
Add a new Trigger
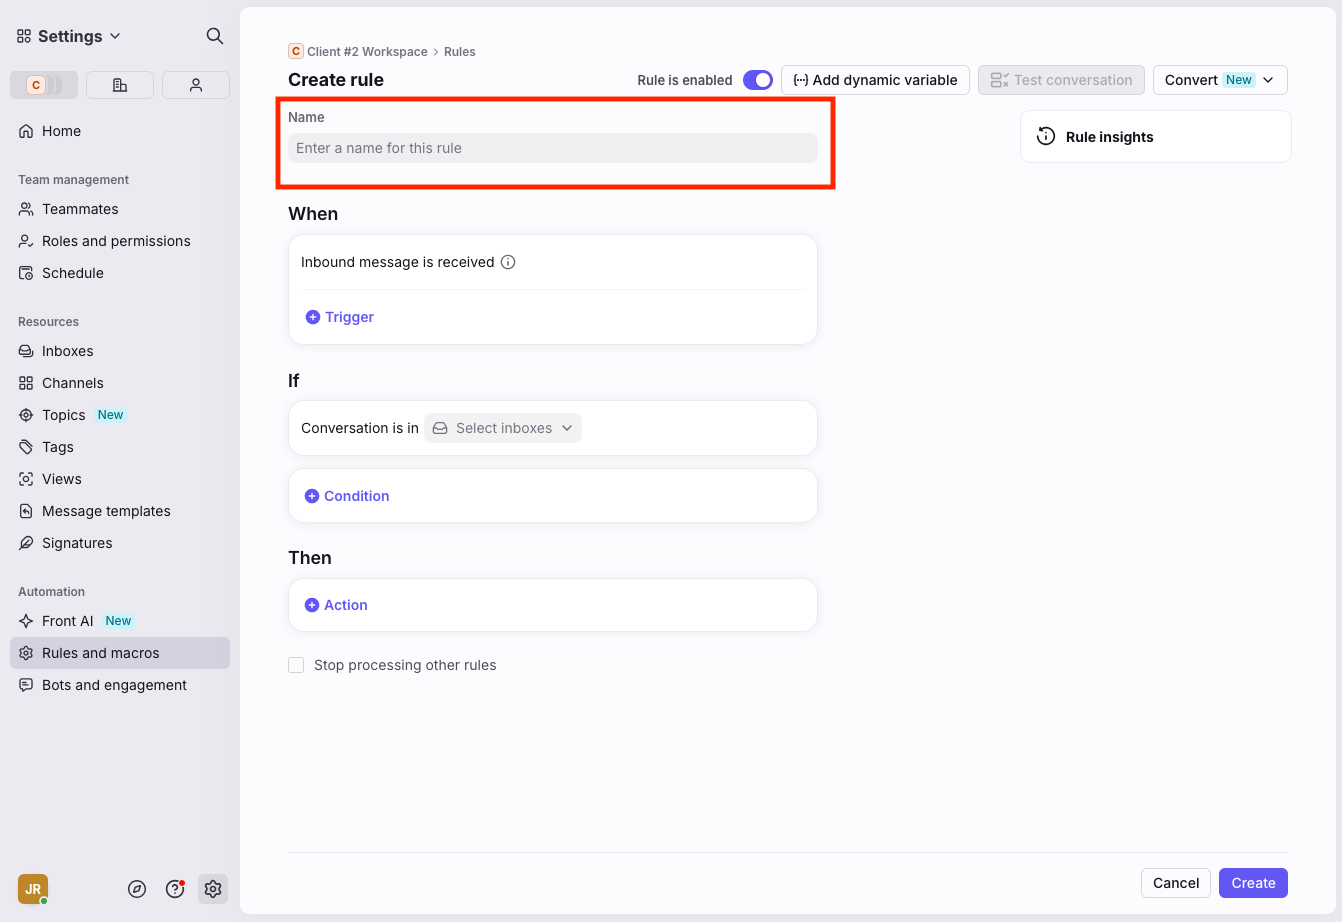tap(340, 317)
